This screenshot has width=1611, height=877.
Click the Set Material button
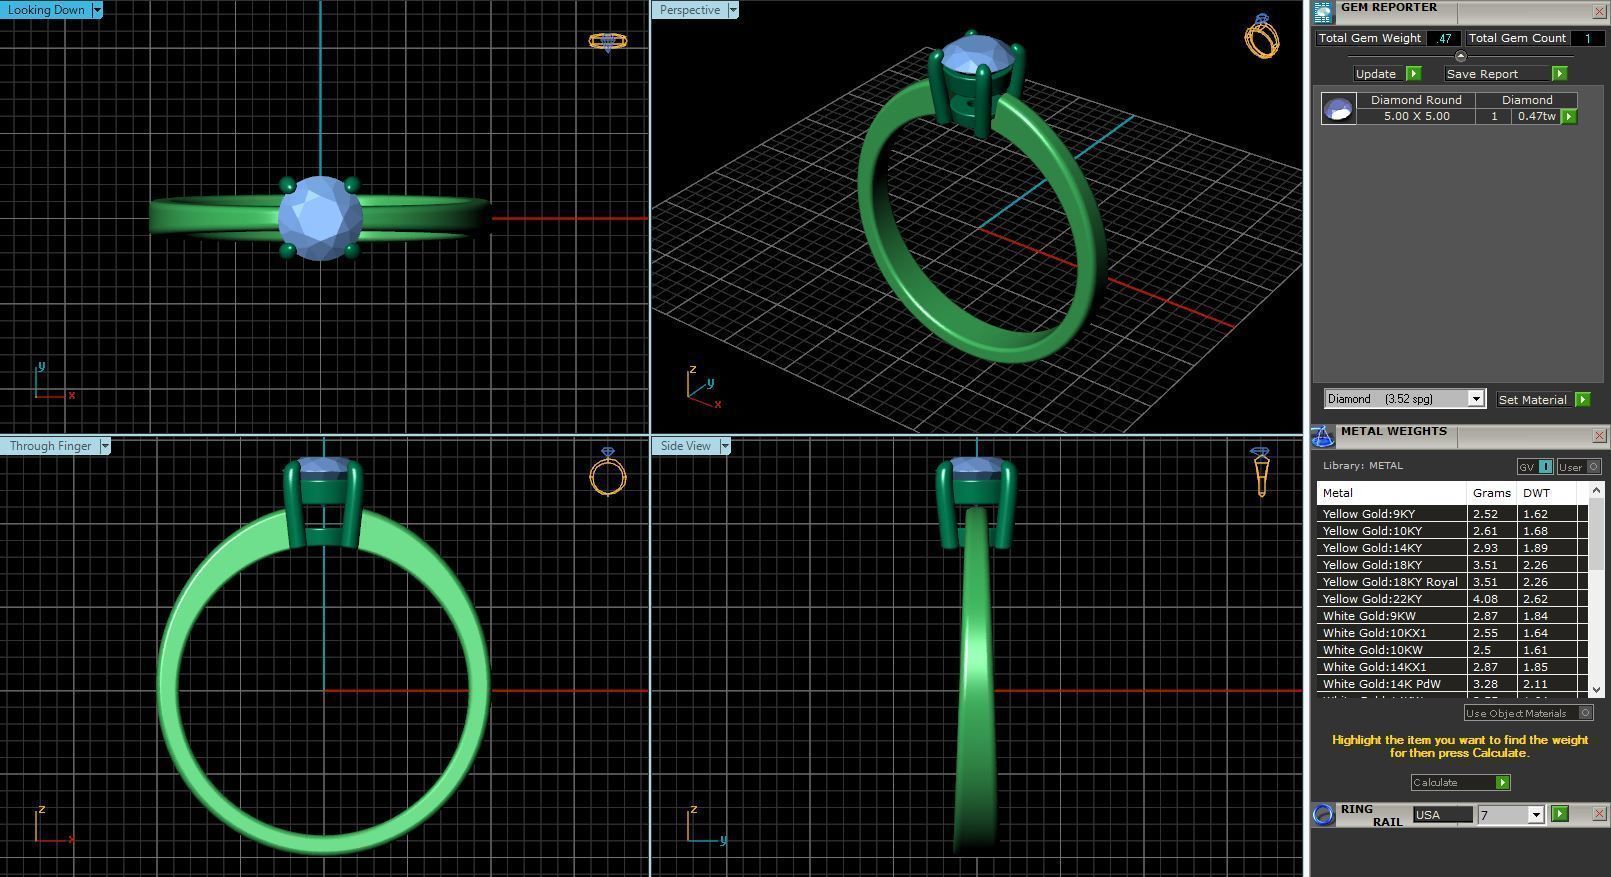pos(1532,399)
